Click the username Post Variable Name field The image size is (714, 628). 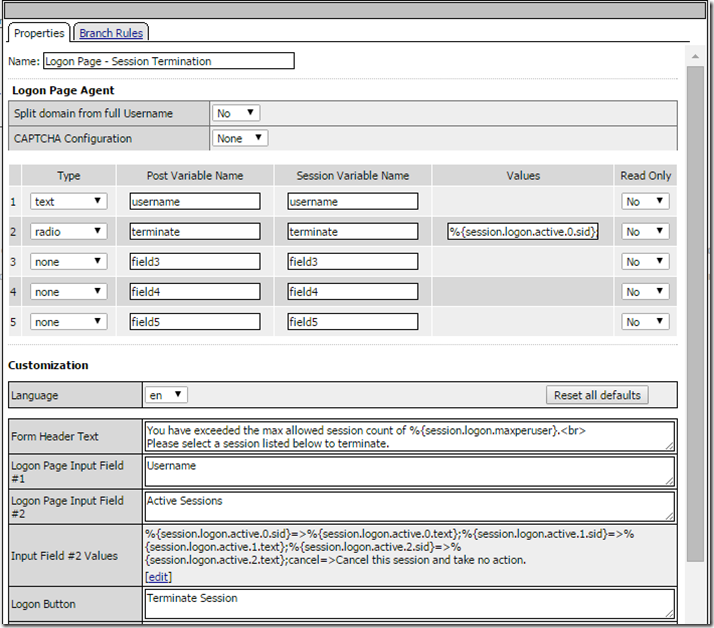click(194, 201)
